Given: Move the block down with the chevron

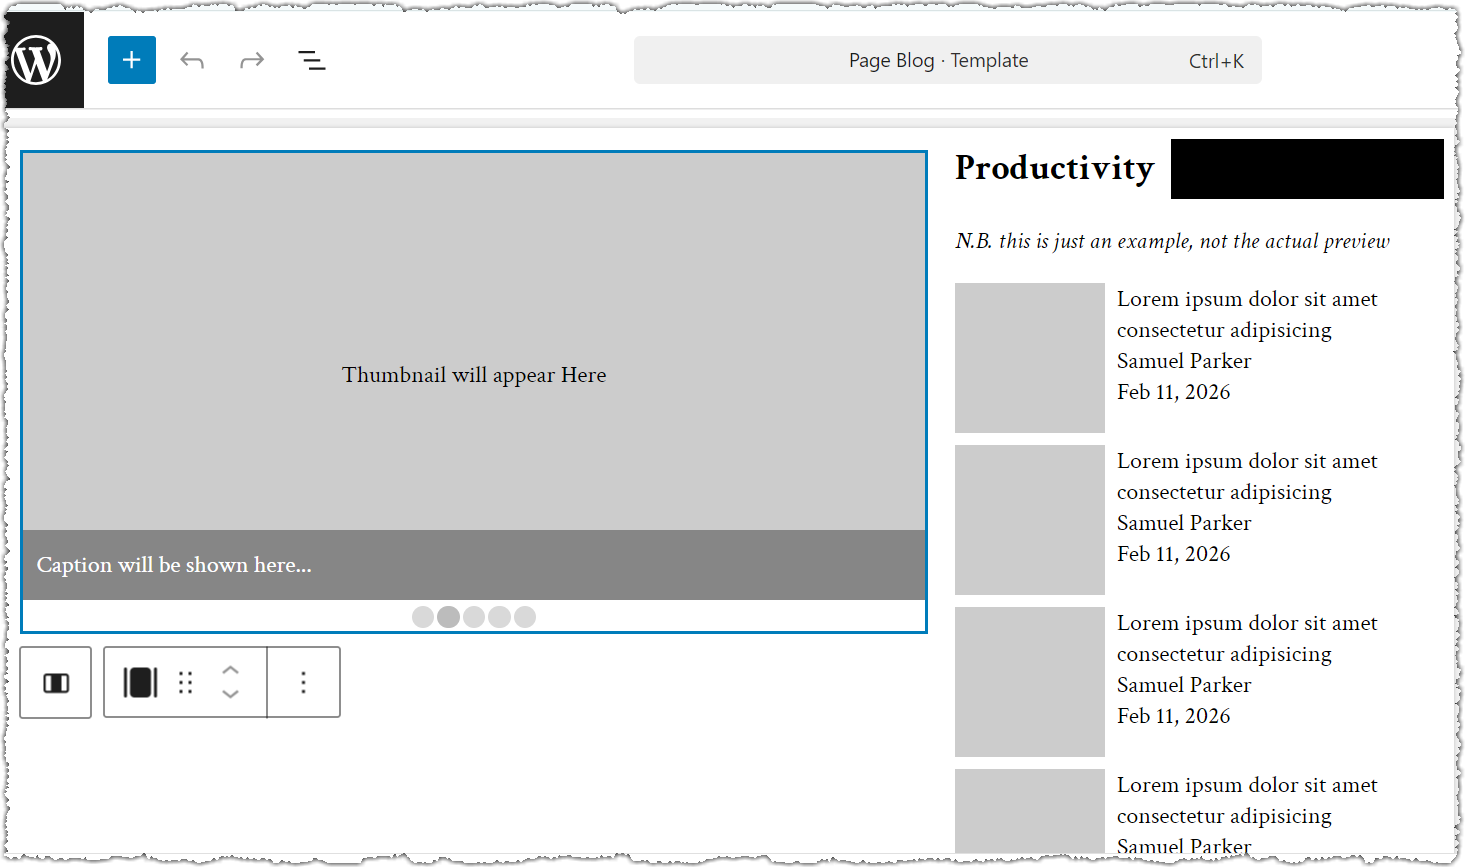Looking at the screenshot, I should [x=231, y=695].
